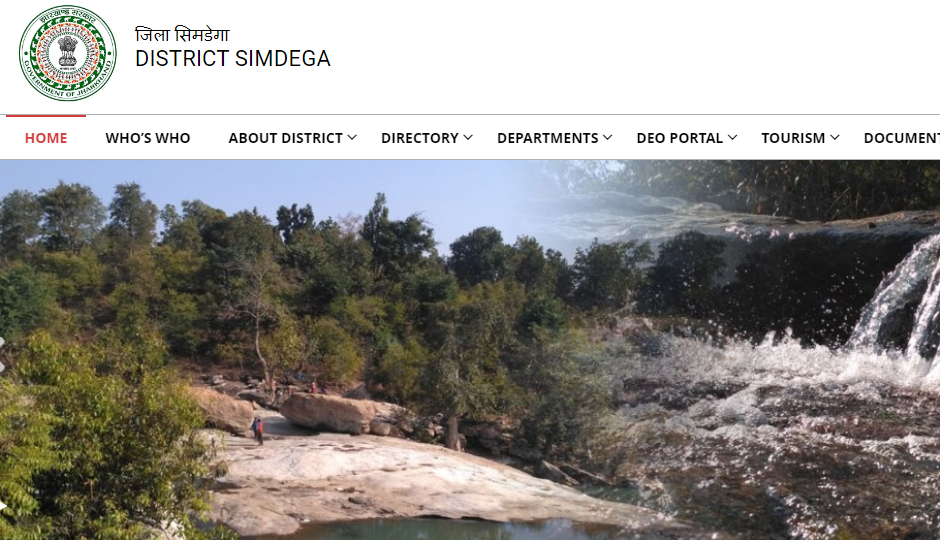Viewport: 940px width, 540px height.
Task: Select the DEPARTMENTS menu label
Action: coord(547,138)
